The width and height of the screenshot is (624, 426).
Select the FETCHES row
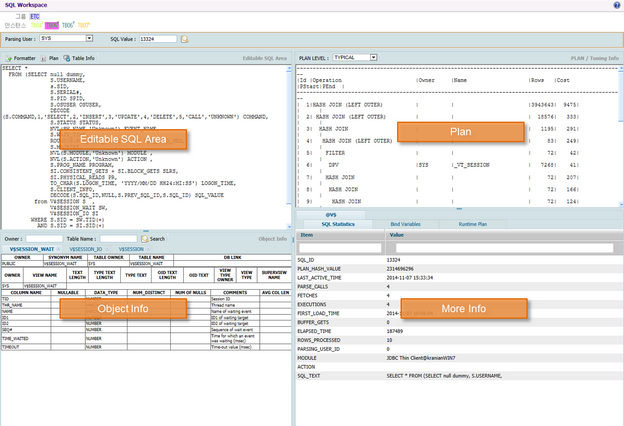(460, 295)
